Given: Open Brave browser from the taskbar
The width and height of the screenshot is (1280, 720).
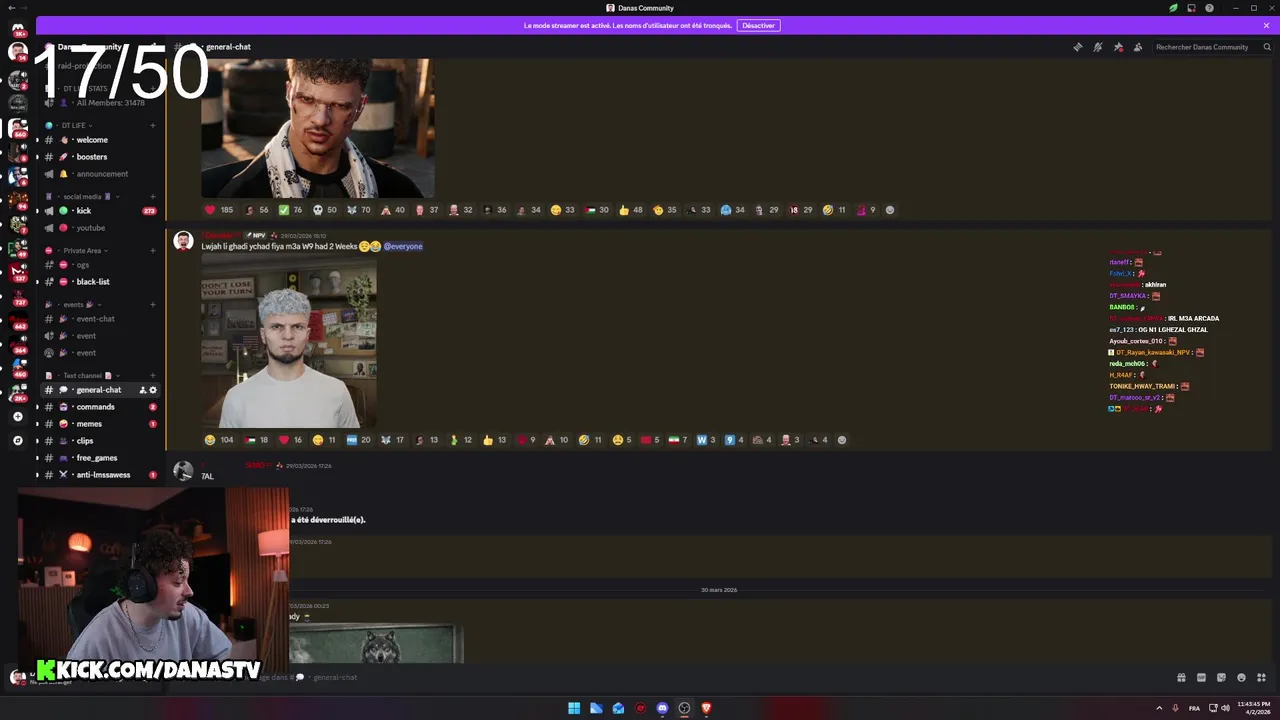Looking at the screenshot, I should coord(706,708).
